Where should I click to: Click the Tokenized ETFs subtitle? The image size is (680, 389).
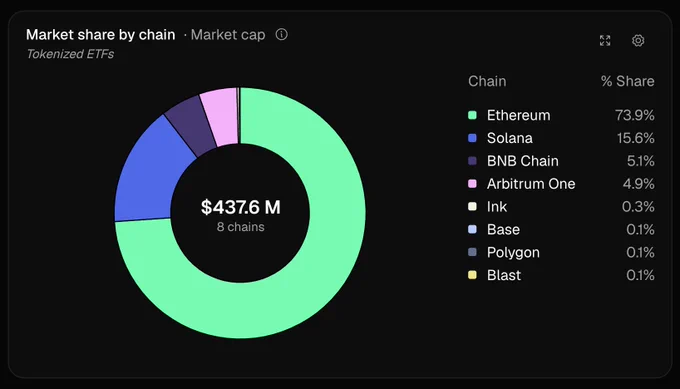pyautogui.click(x=70, y=54)
